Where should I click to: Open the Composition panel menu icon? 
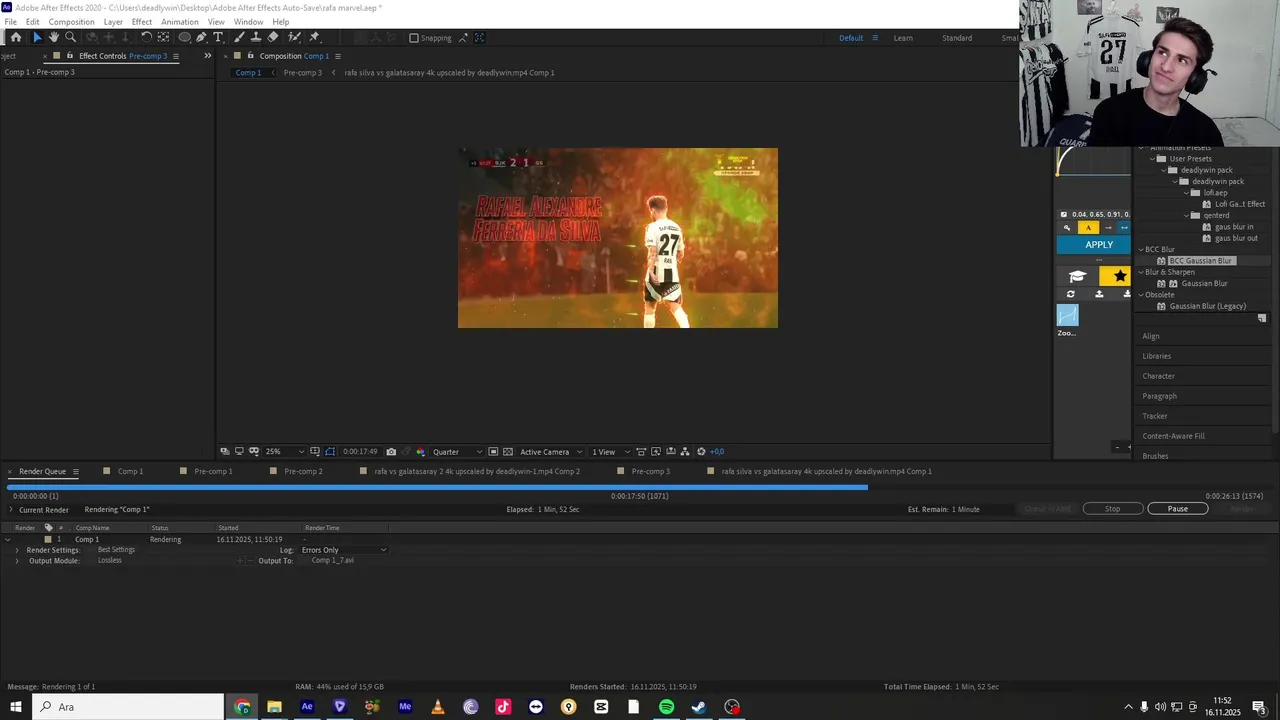coord(338,56)
